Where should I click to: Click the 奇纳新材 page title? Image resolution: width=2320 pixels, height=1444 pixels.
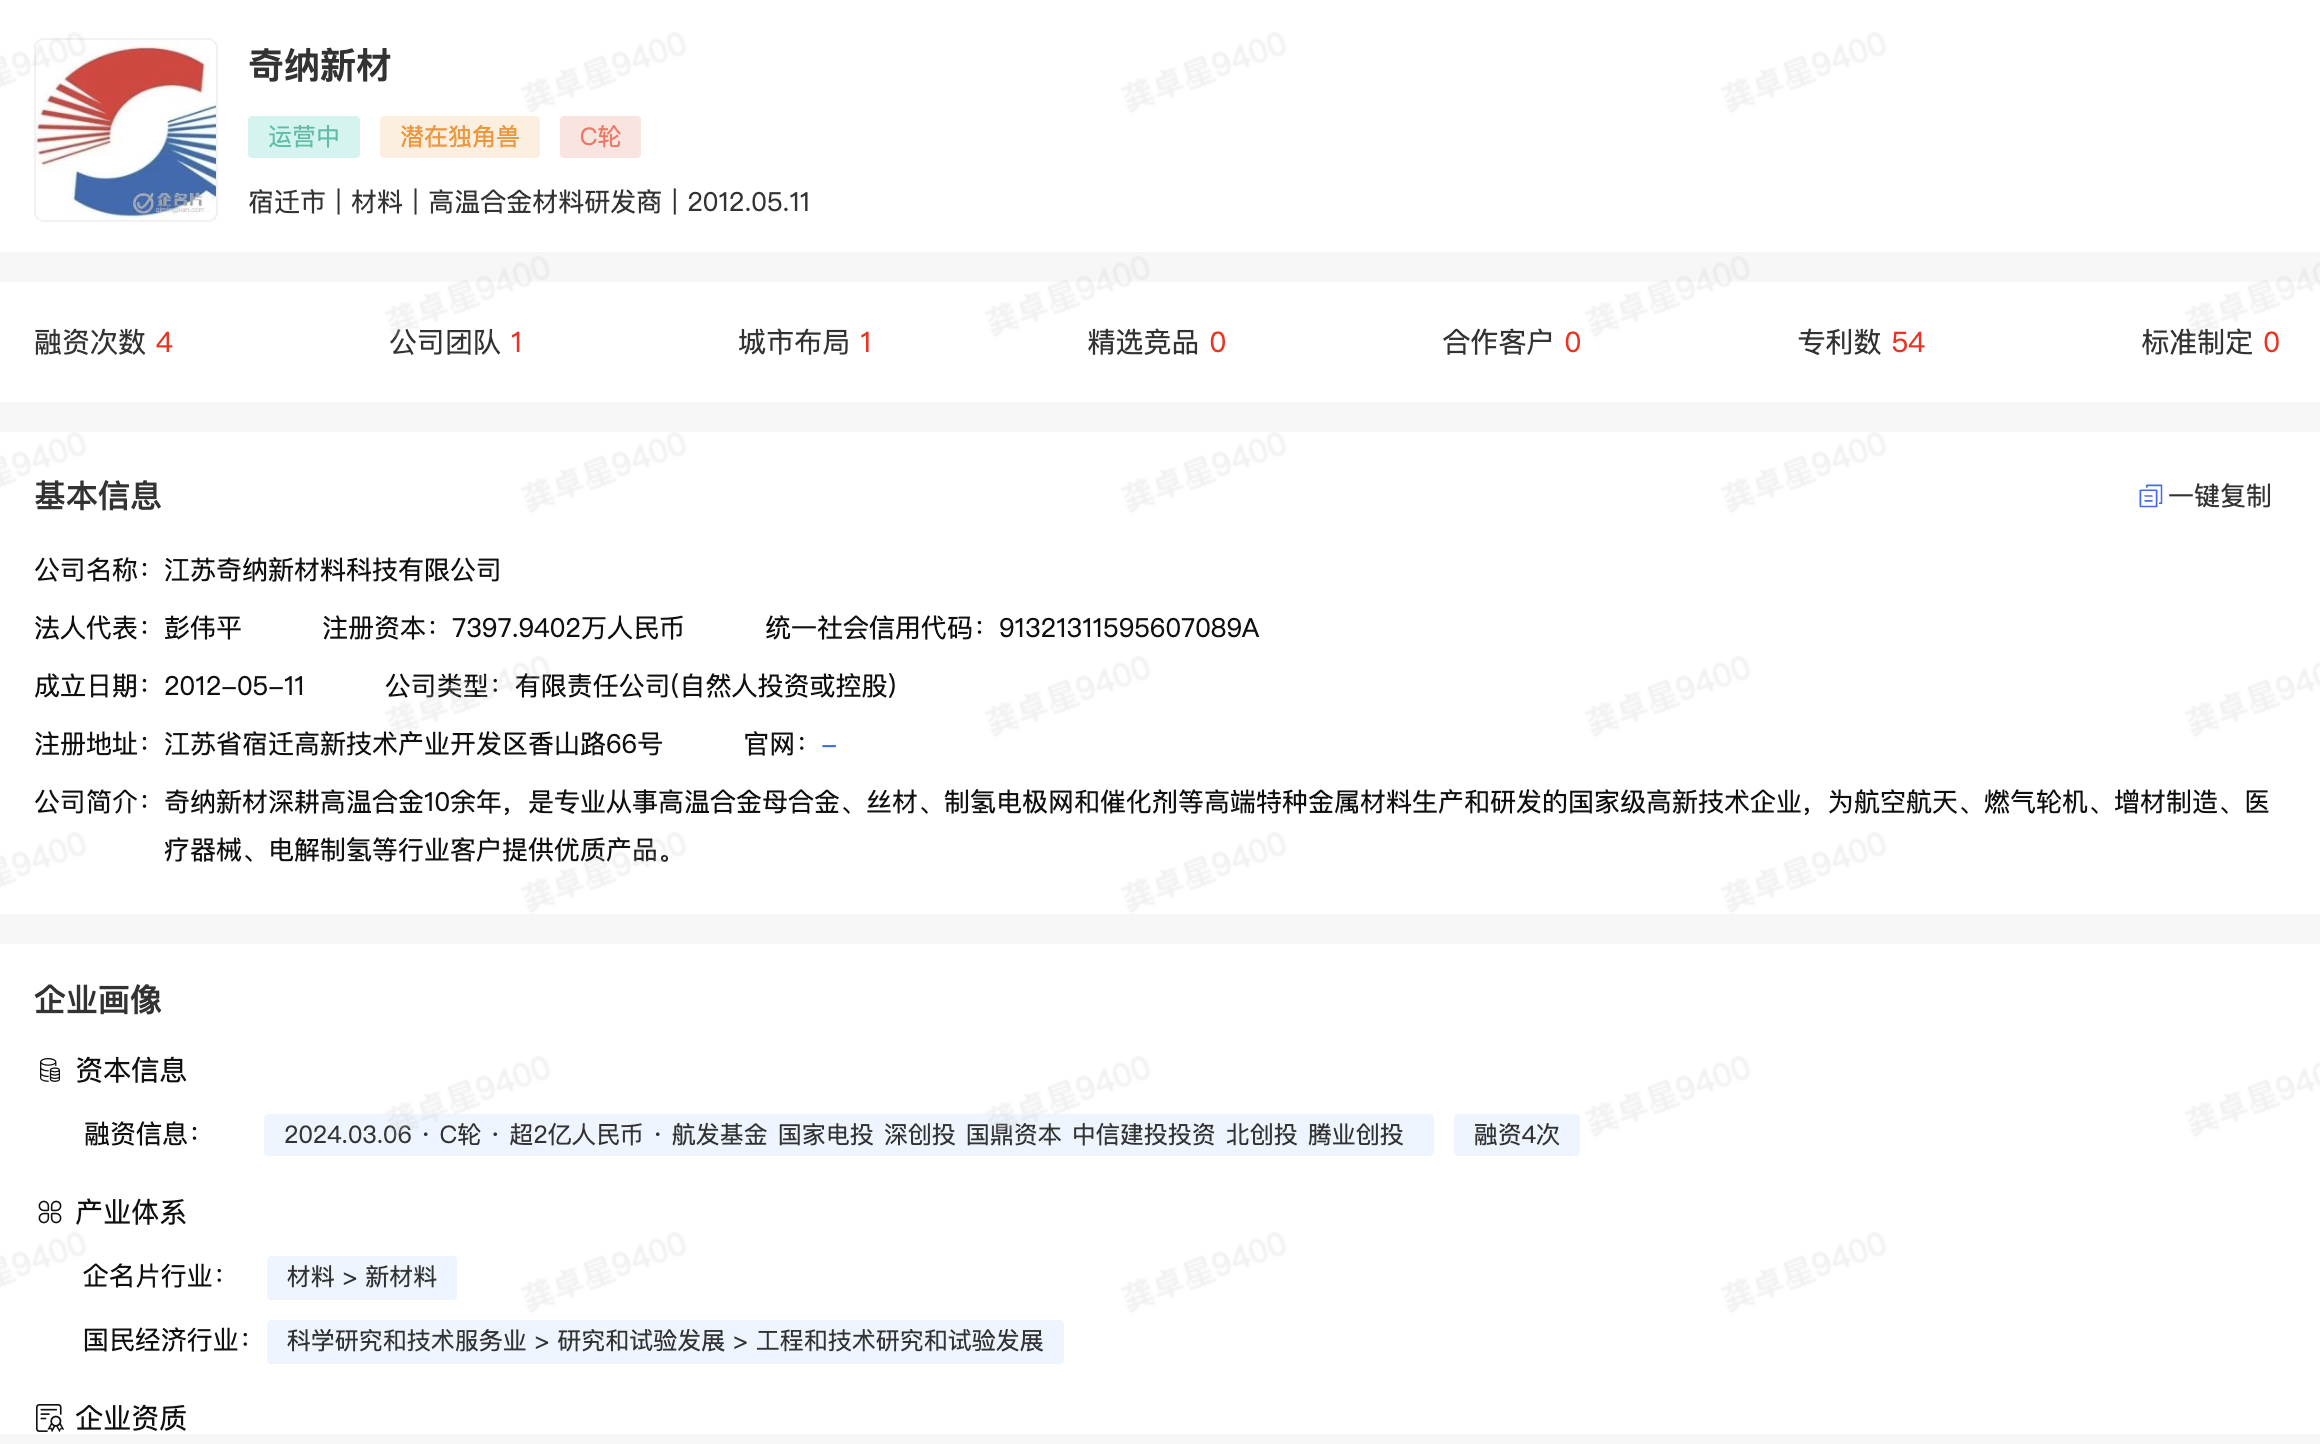point(320,66)
